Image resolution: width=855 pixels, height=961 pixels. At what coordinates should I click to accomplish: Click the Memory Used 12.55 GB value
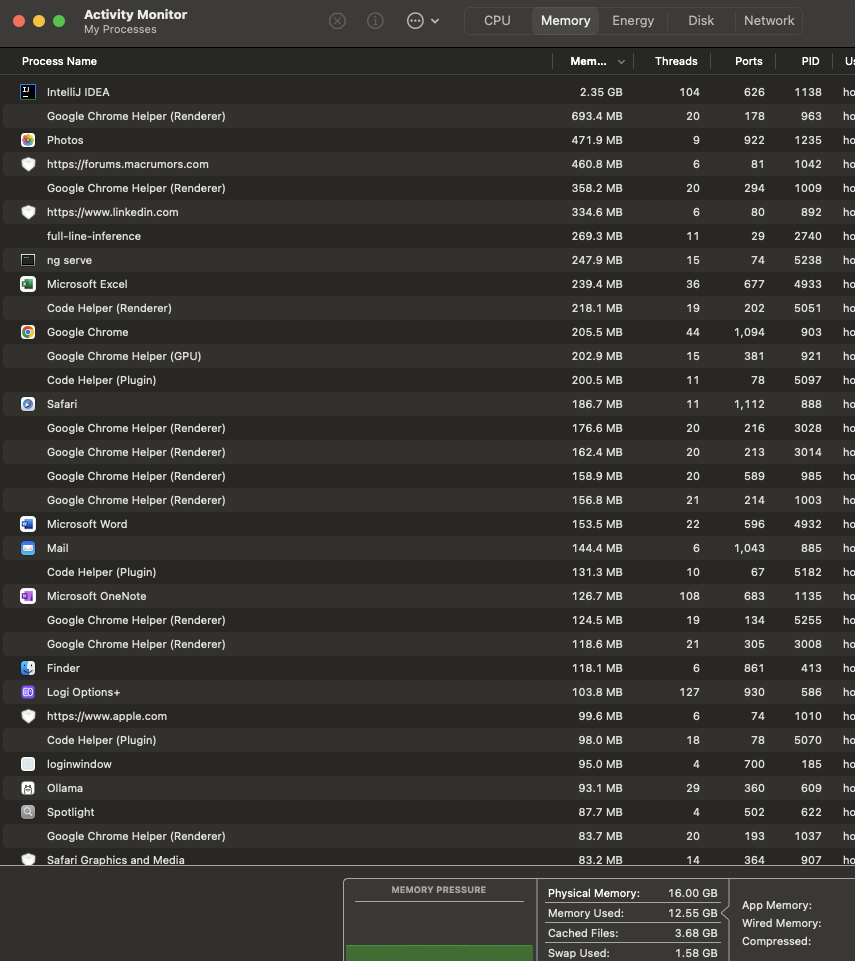point(693,913)
